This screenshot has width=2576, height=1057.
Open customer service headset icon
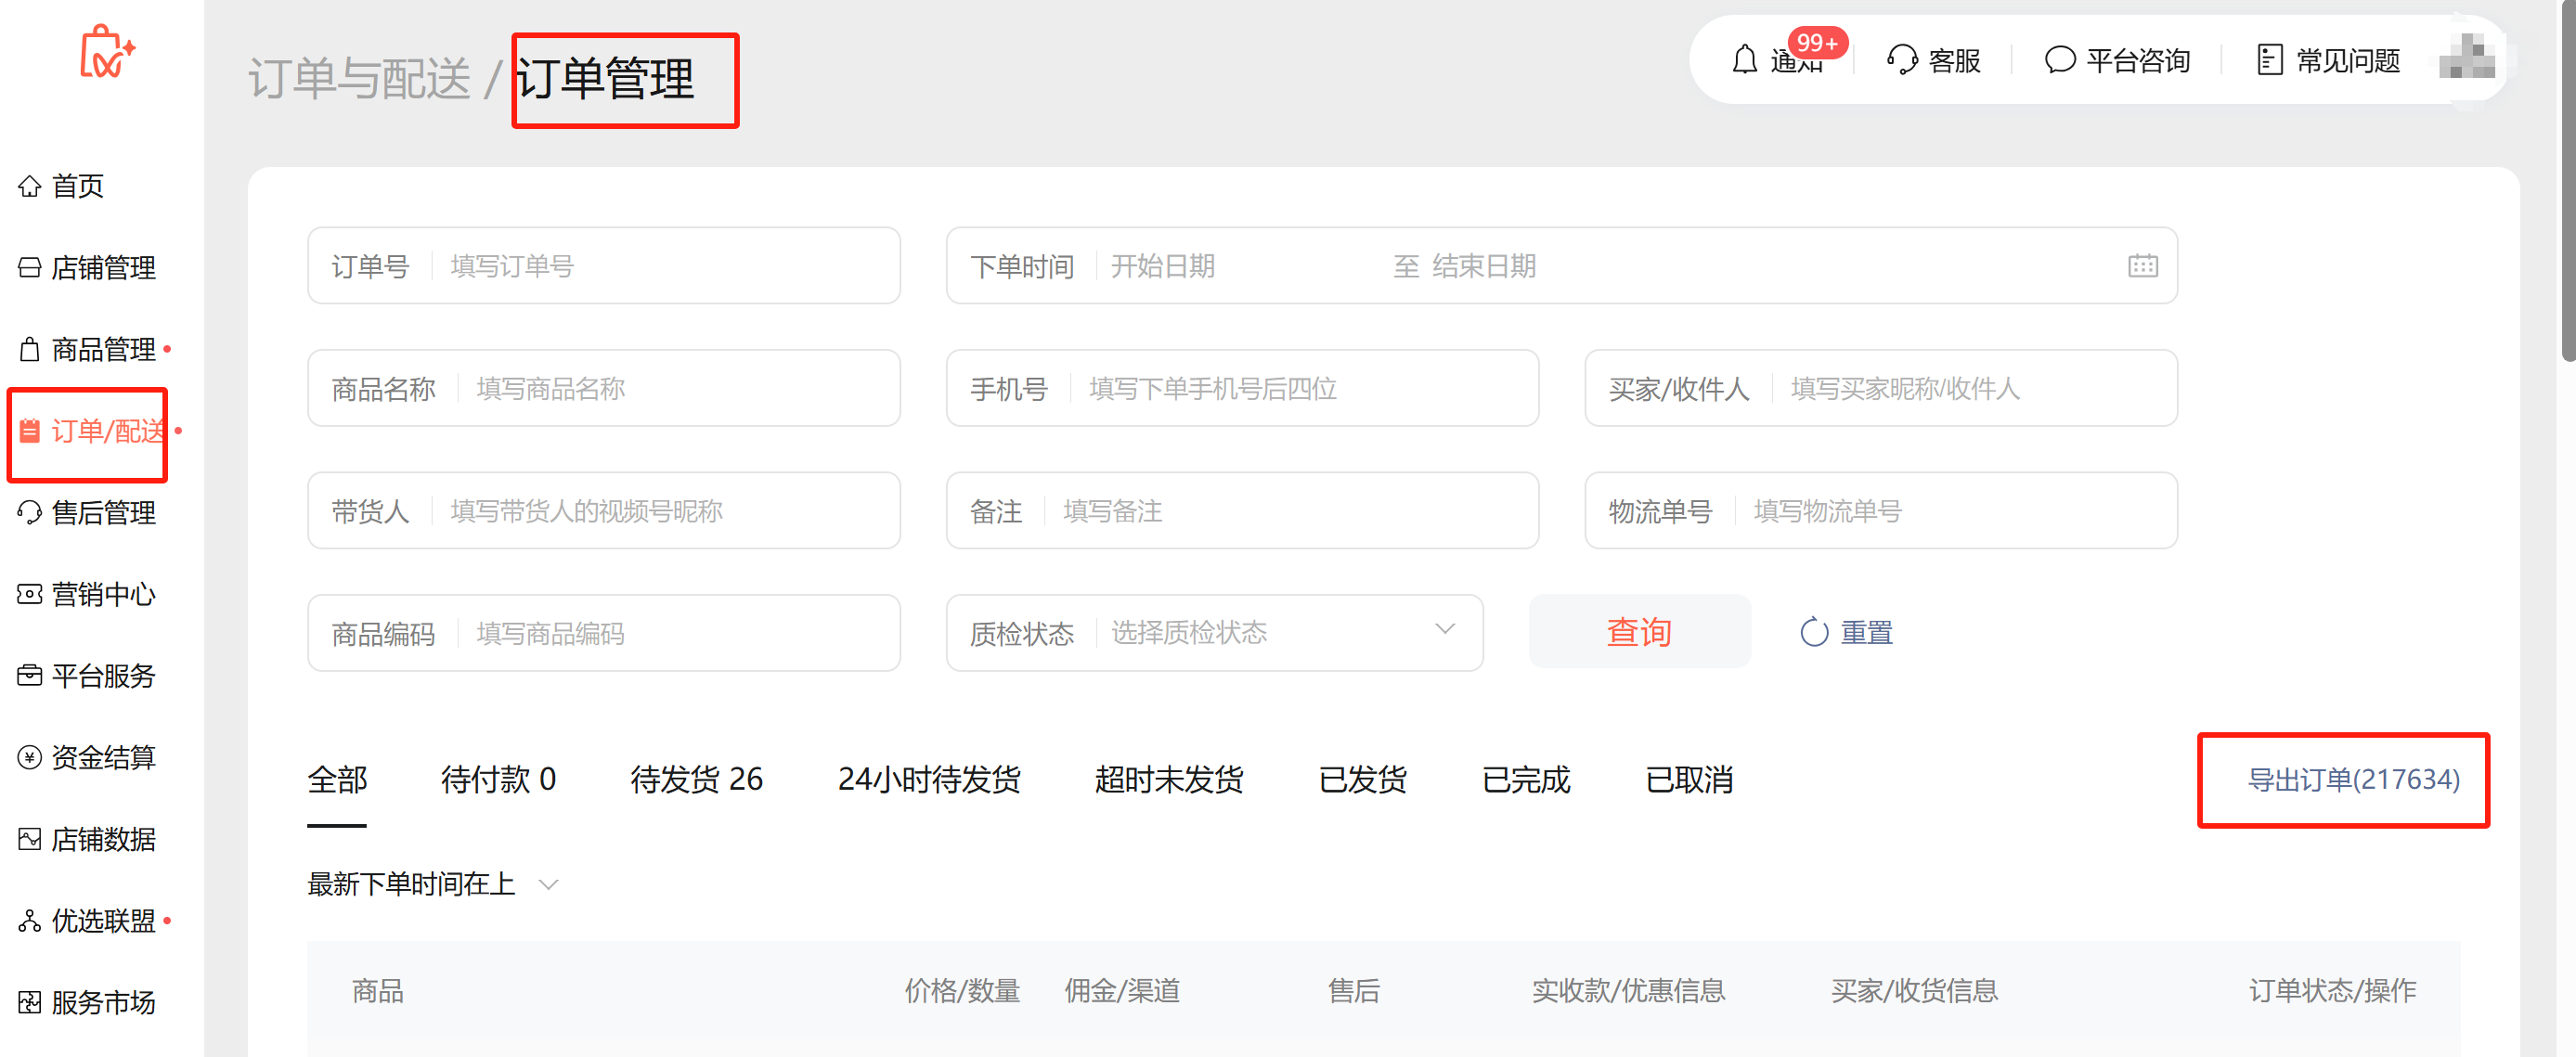pos(1901,60)
